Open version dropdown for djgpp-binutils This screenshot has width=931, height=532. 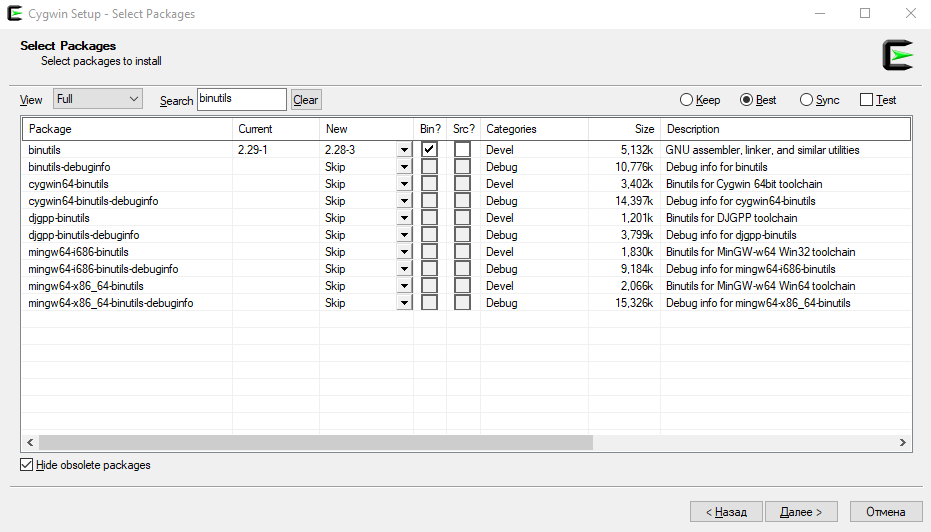(x=404, y=218)
